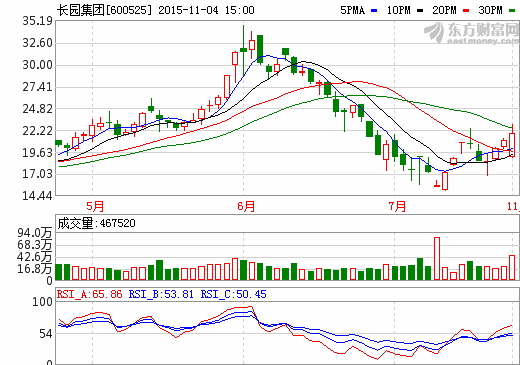Click the 16.8万 volume axis label
The height and width of the screenshot is (365, 520).
[x=35, y=268]
